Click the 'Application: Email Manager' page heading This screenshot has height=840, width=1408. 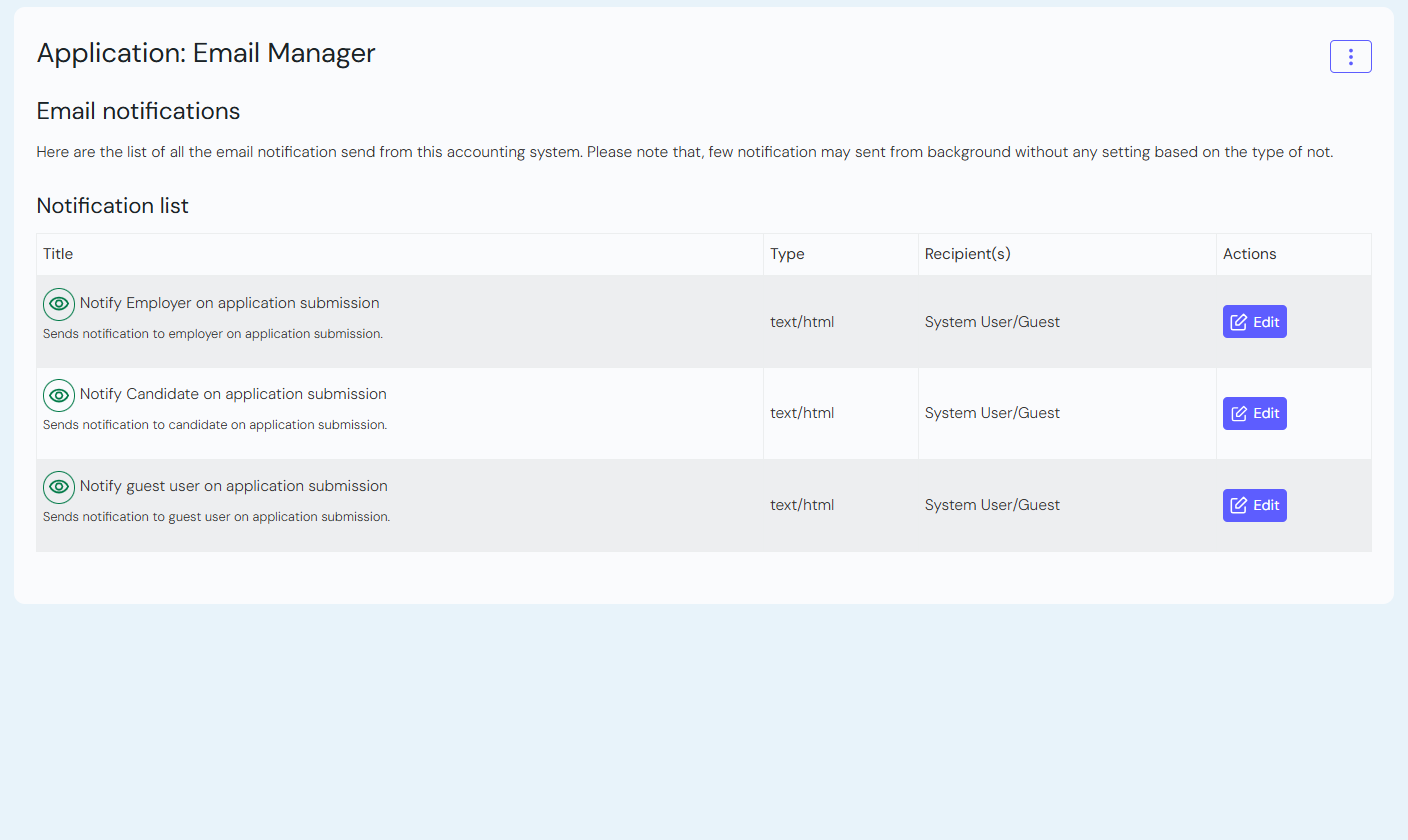coord(206,53)
